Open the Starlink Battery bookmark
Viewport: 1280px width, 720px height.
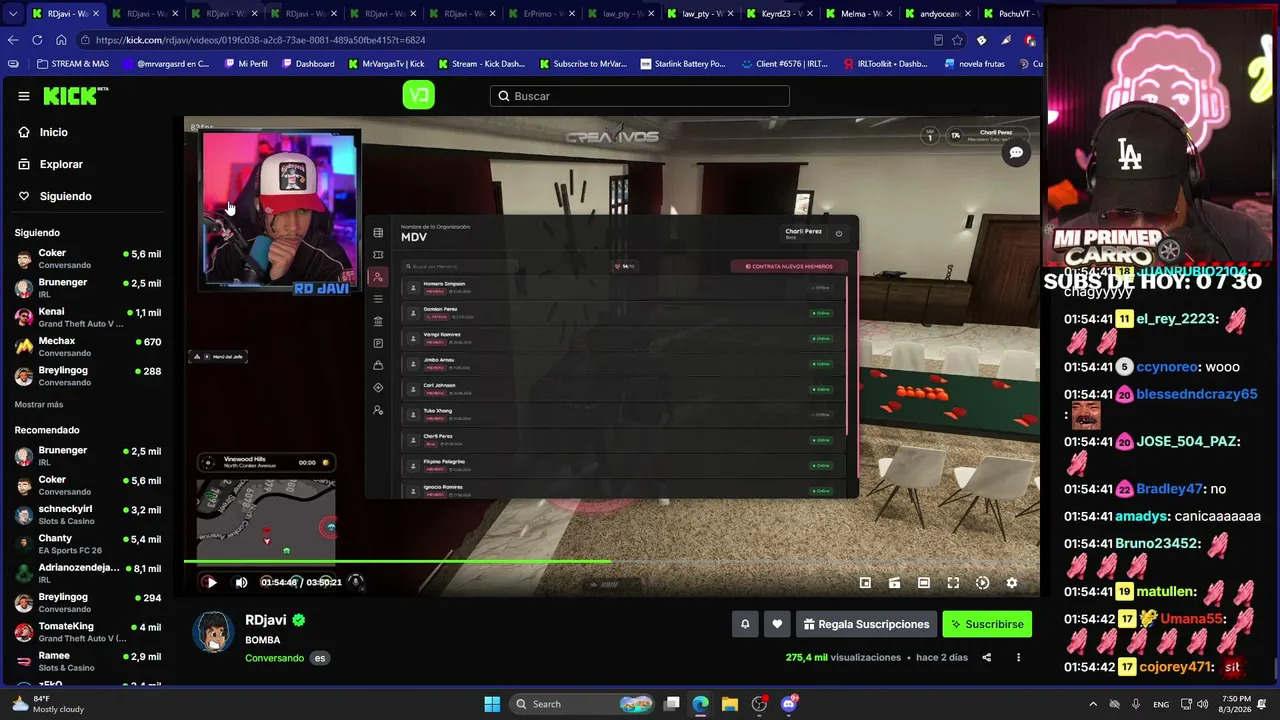[x=683, y=64]
